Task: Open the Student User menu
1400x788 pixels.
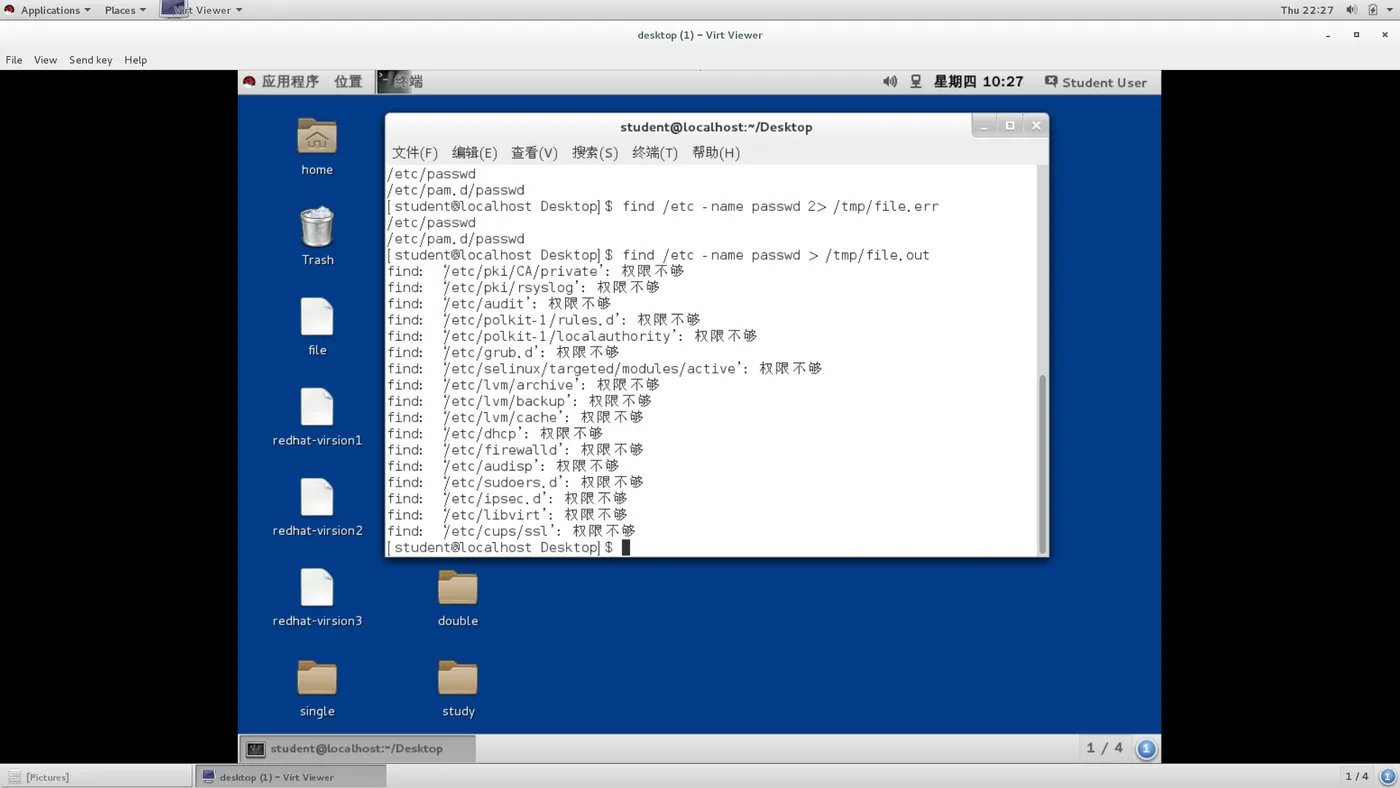Action: pos(1096,82)
